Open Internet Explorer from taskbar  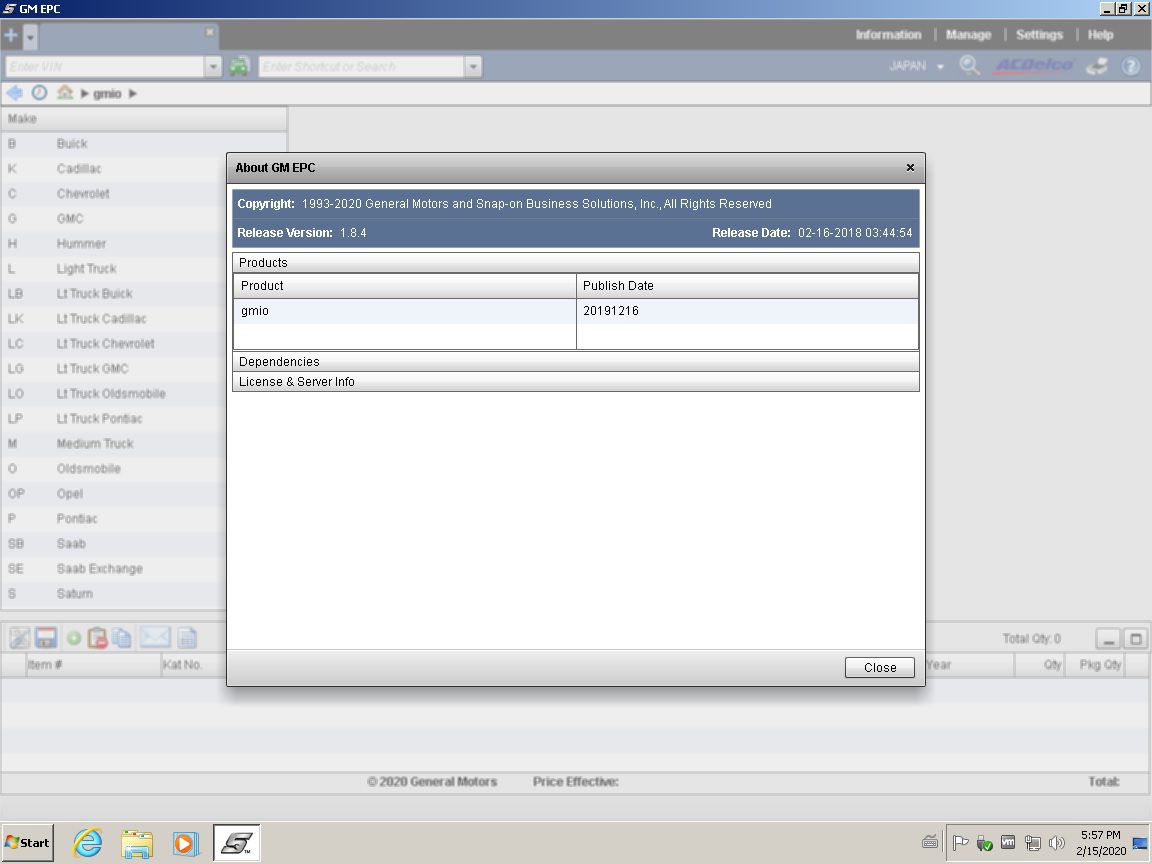(x=88, y=843)
